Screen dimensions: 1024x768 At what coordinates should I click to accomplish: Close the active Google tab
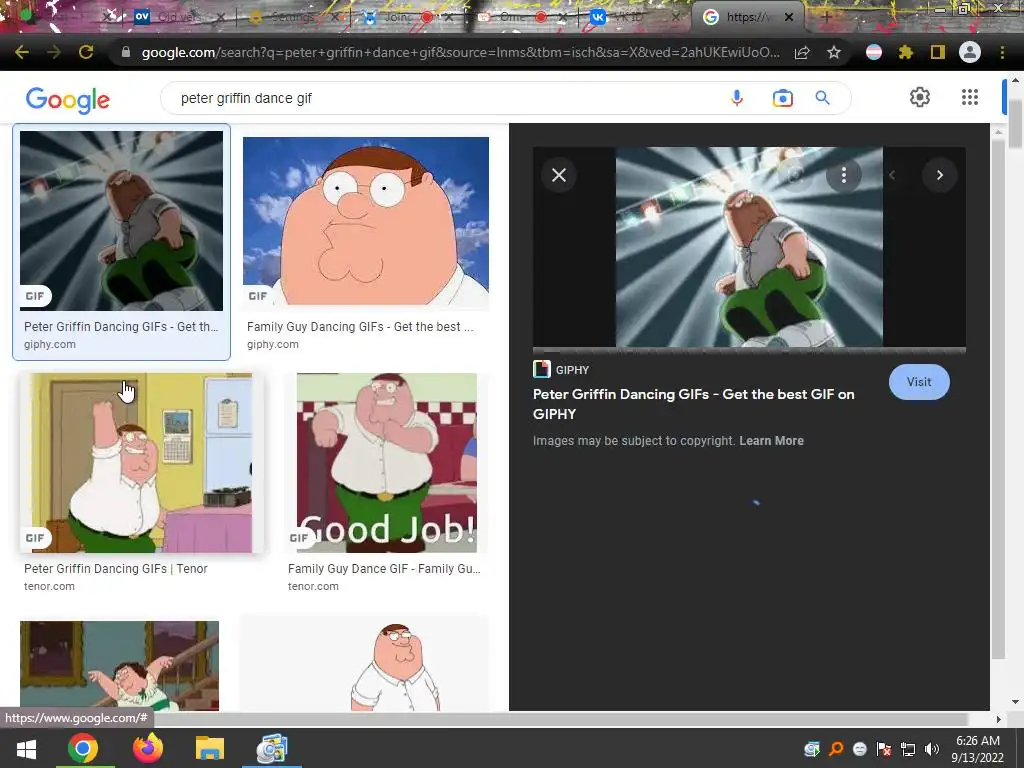(789, 18)
